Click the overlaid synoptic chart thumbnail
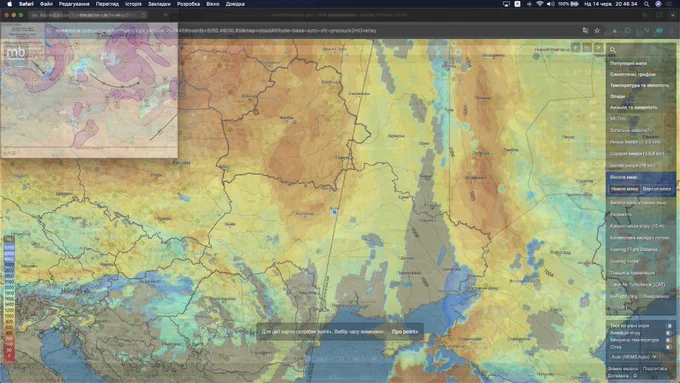 point(89,90)
